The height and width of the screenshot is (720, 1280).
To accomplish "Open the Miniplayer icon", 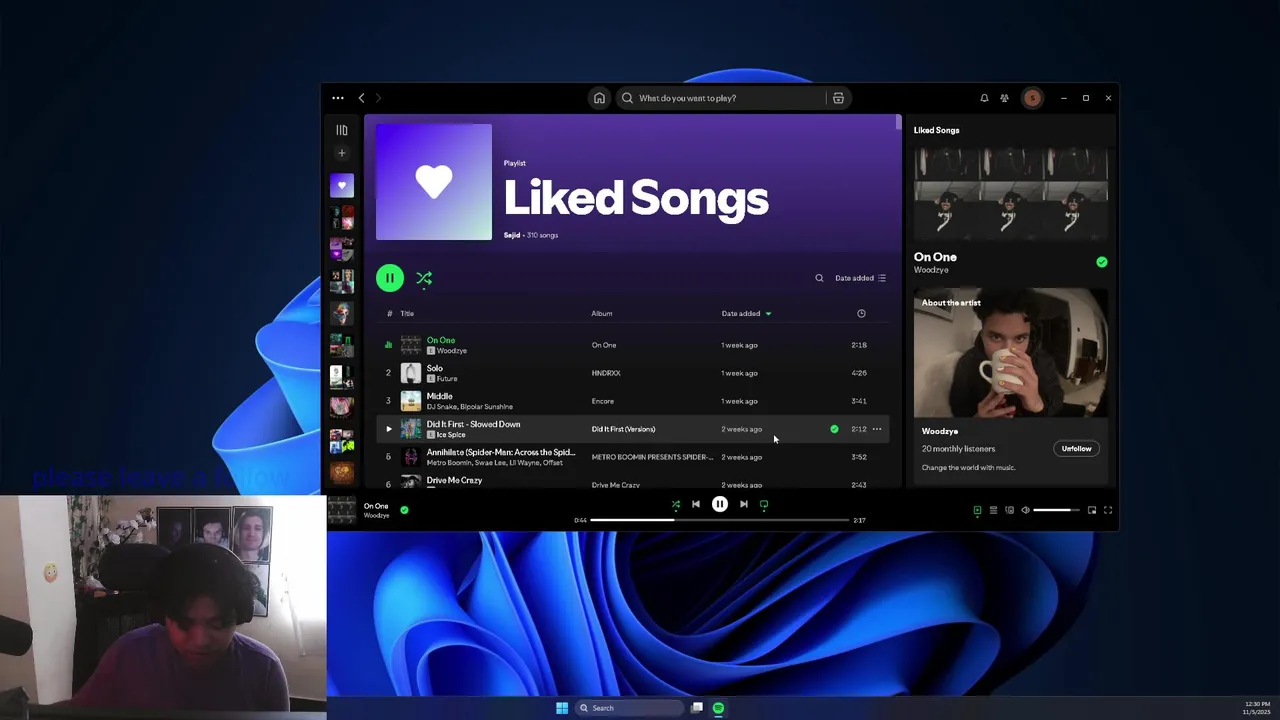I will pyautogui.click(x=1092, y=510).
